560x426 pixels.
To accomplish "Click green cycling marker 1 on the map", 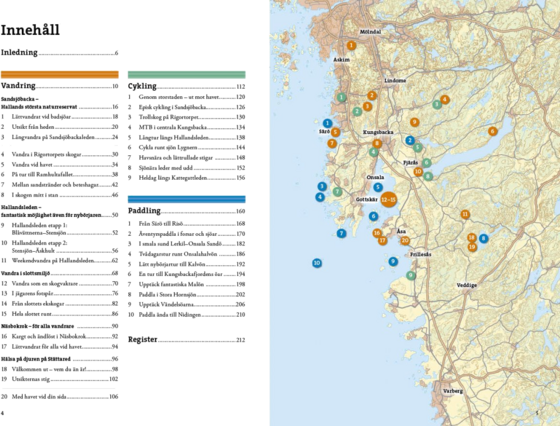I will coord(341,97).
